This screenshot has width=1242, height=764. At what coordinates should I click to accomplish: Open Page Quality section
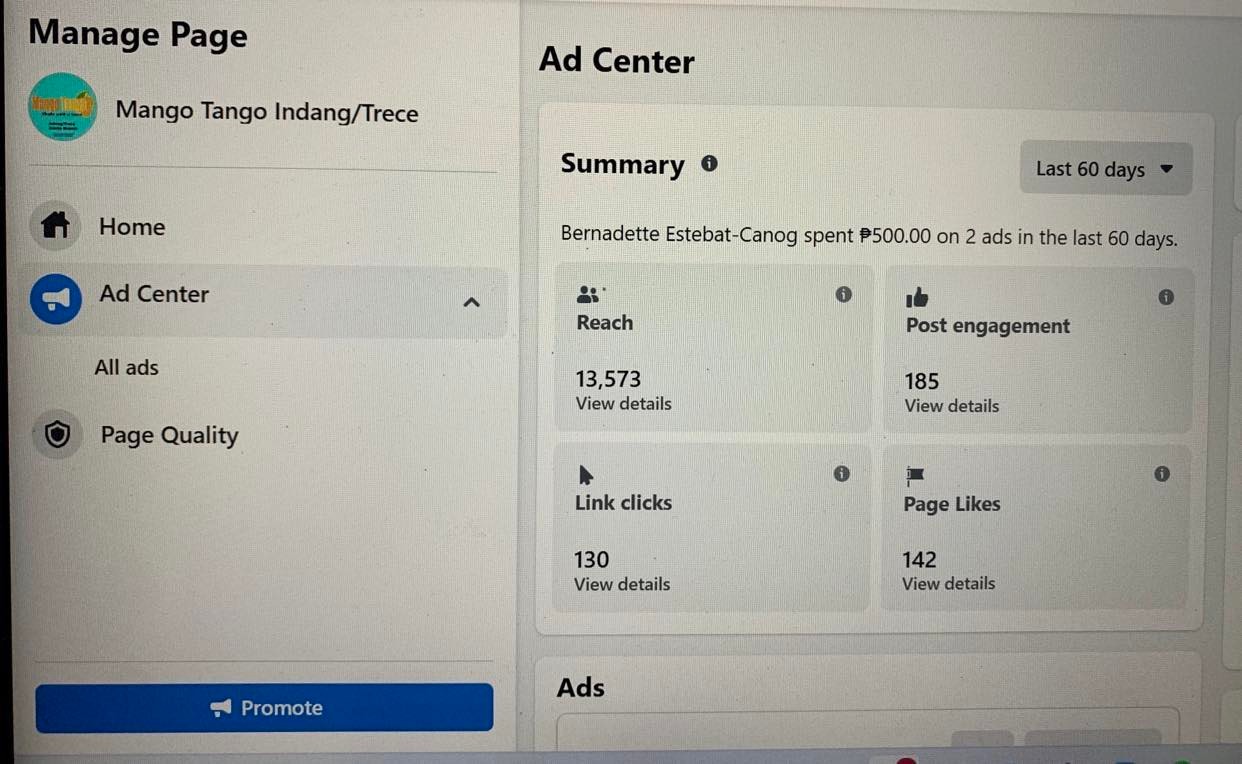pyautogui.click(x=169, y=435)
